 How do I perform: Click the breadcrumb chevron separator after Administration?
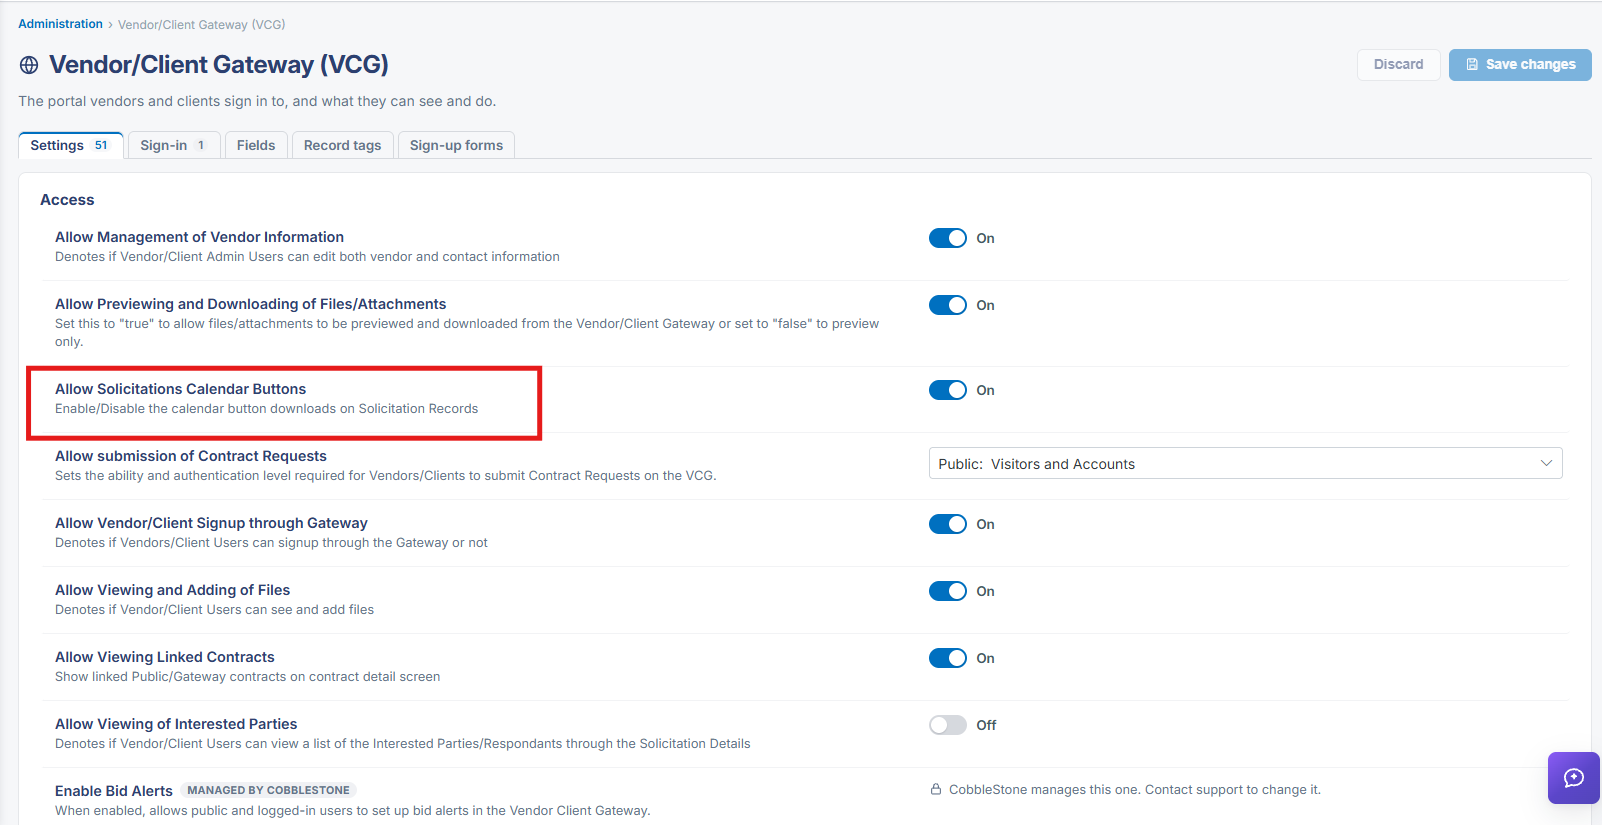point(110,24)
